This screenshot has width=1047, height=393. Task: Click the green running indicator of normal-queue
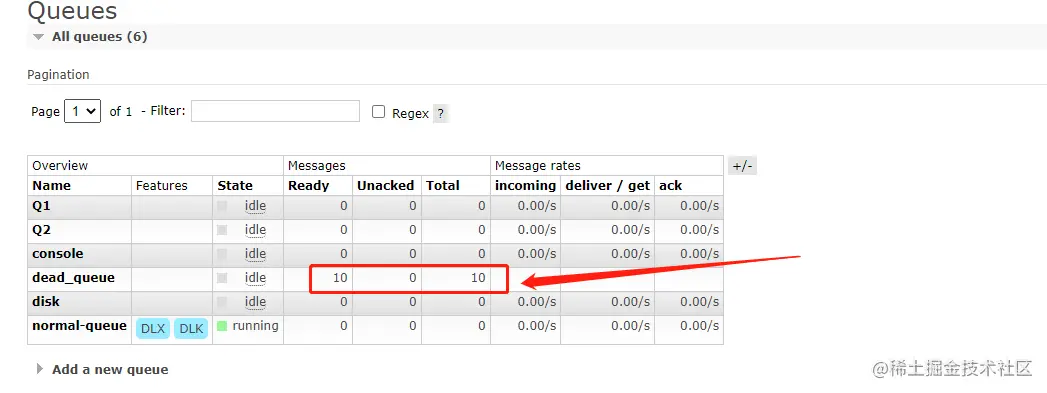[x=222, y=326]
